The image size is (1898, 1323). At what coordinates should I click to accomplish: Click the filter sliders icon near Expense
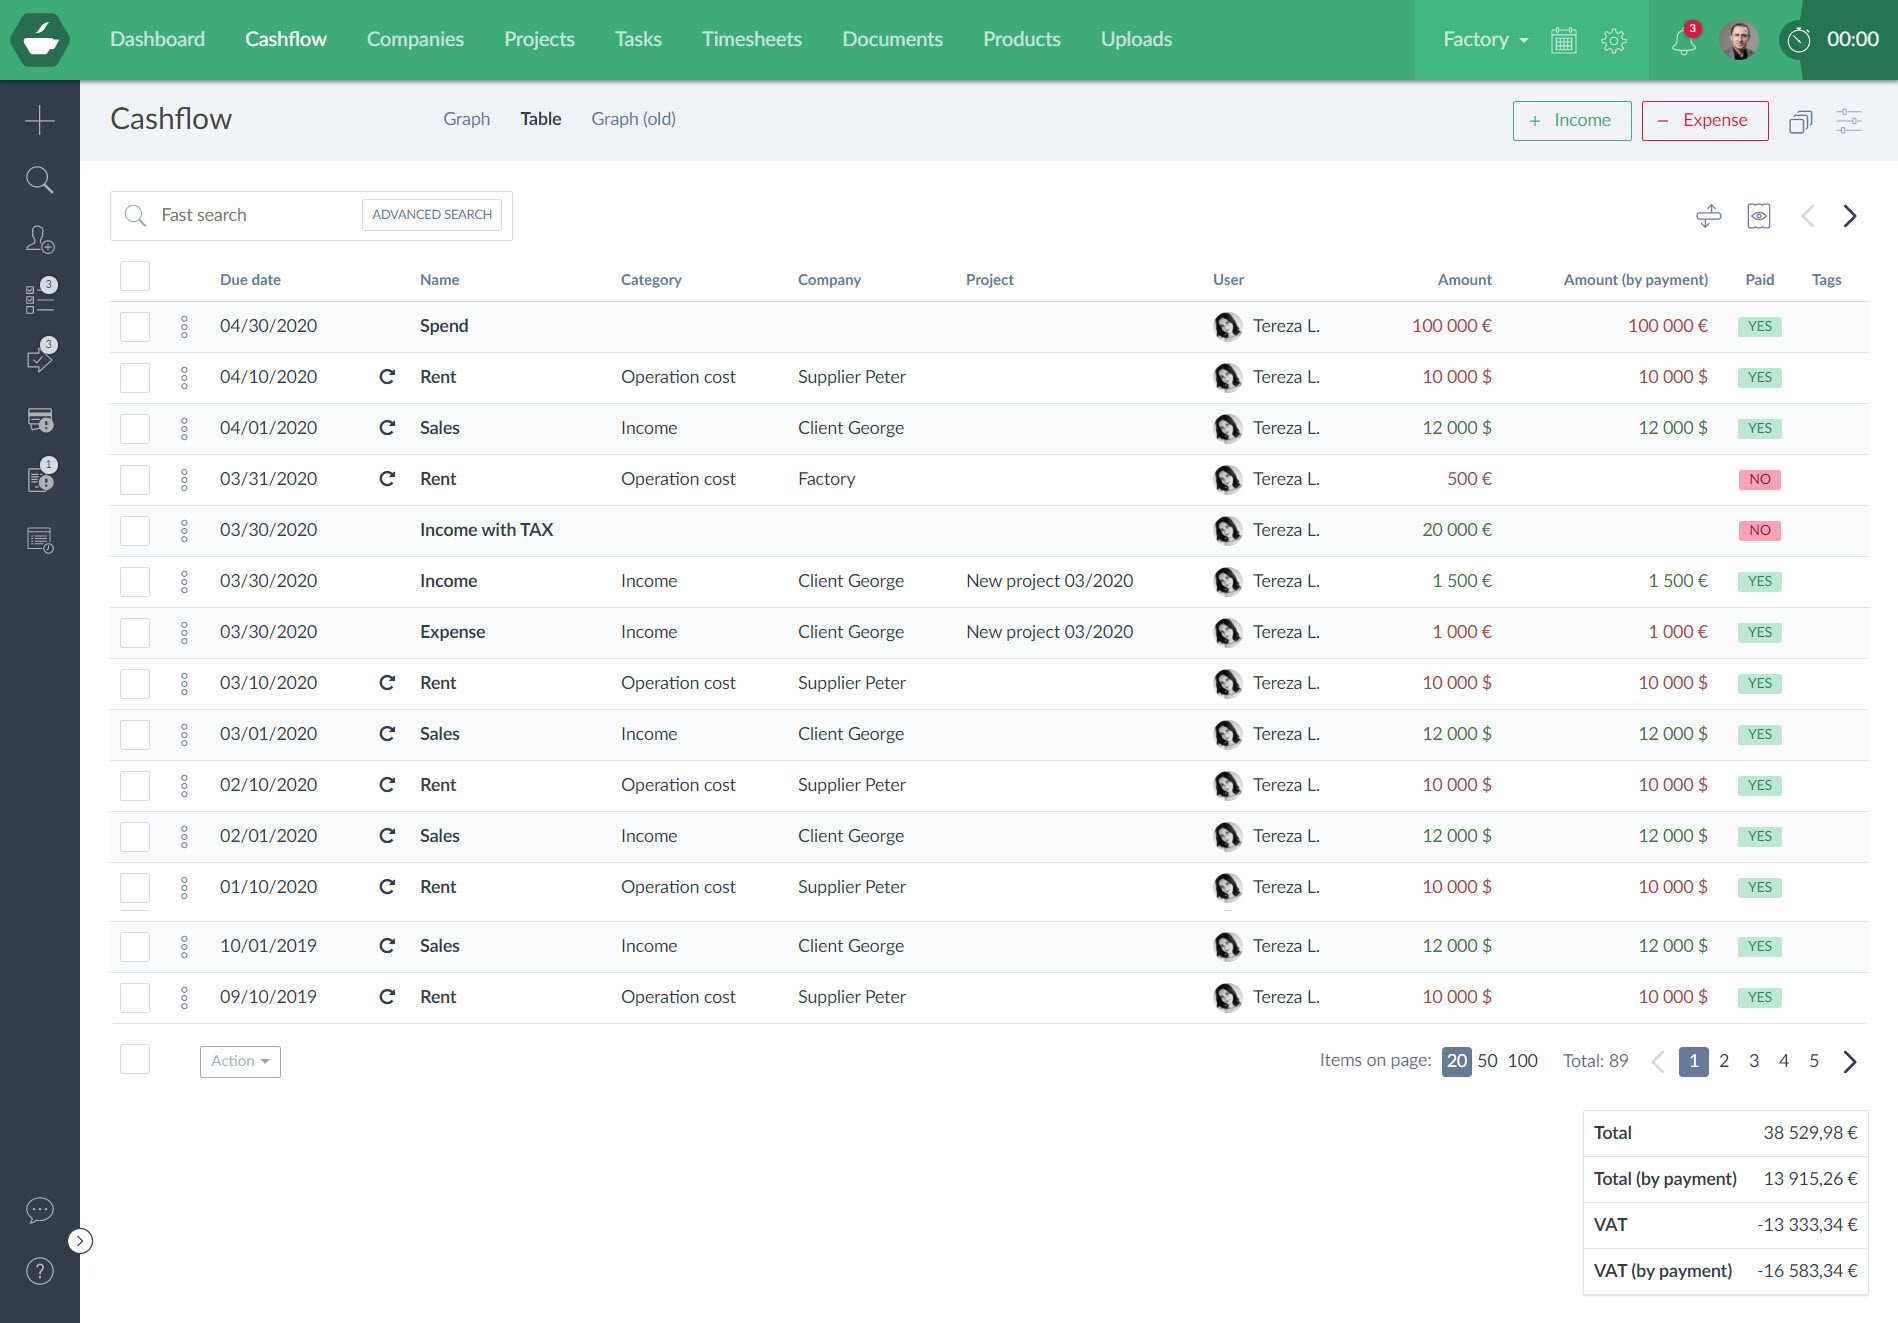pyautogui.click(x=1848, y=121)
